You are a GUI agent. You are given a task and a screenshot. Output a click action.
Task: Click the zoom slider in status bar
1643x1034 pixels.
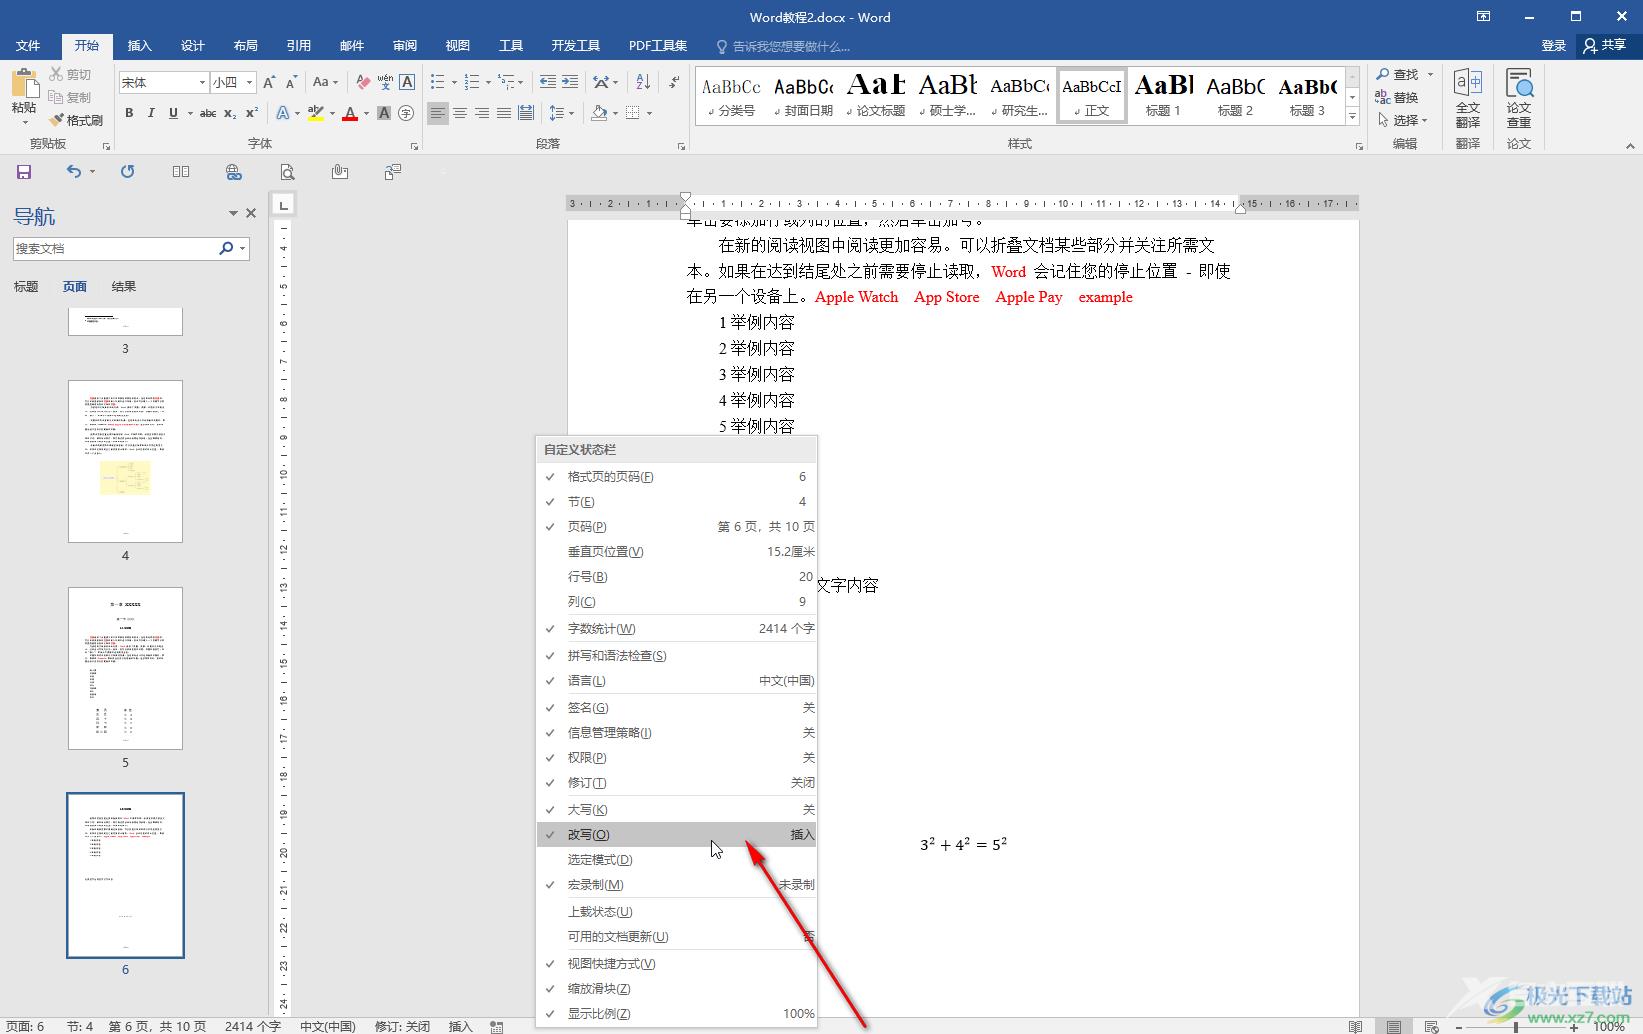pos(1516,1027)
